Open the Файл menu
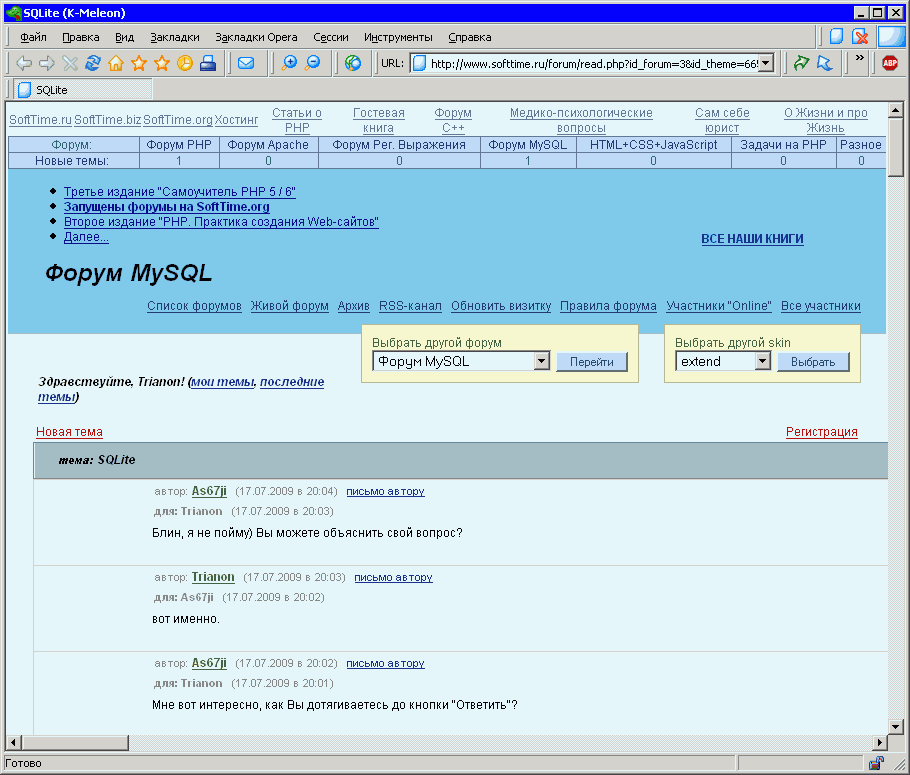 33,37
